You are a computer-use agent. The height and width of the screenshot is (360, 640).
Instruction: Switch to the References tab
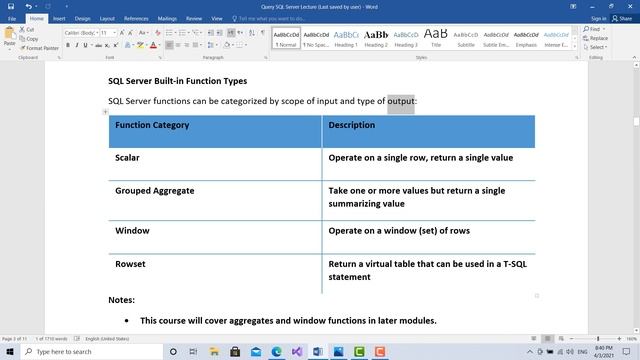(136, 19)
